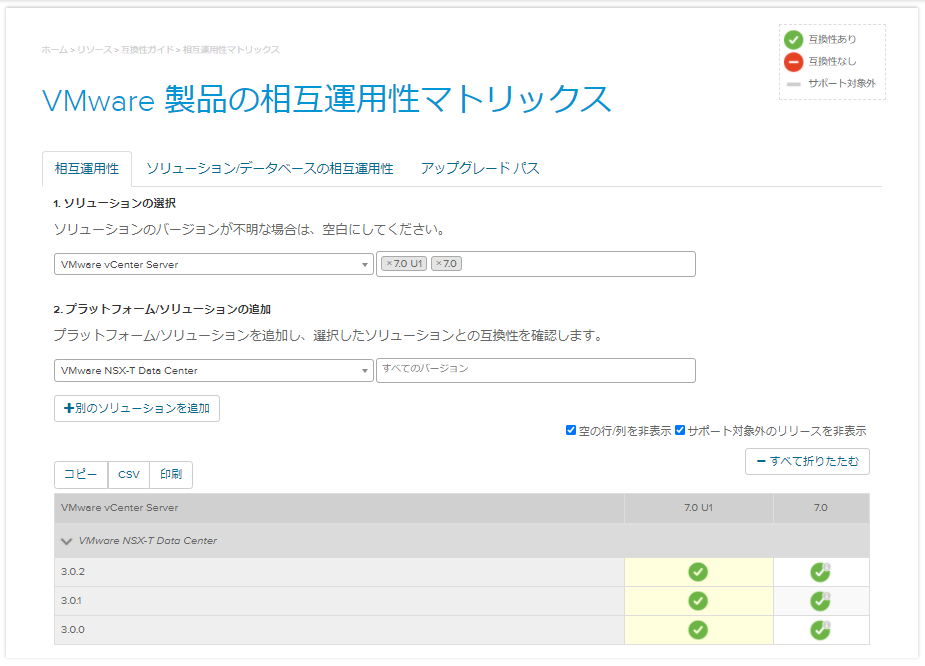925x666 pixels.
Task: Toggle 空の行/列を非表示 checkbox
Action: pyautogui.click(x=570, y=430)
